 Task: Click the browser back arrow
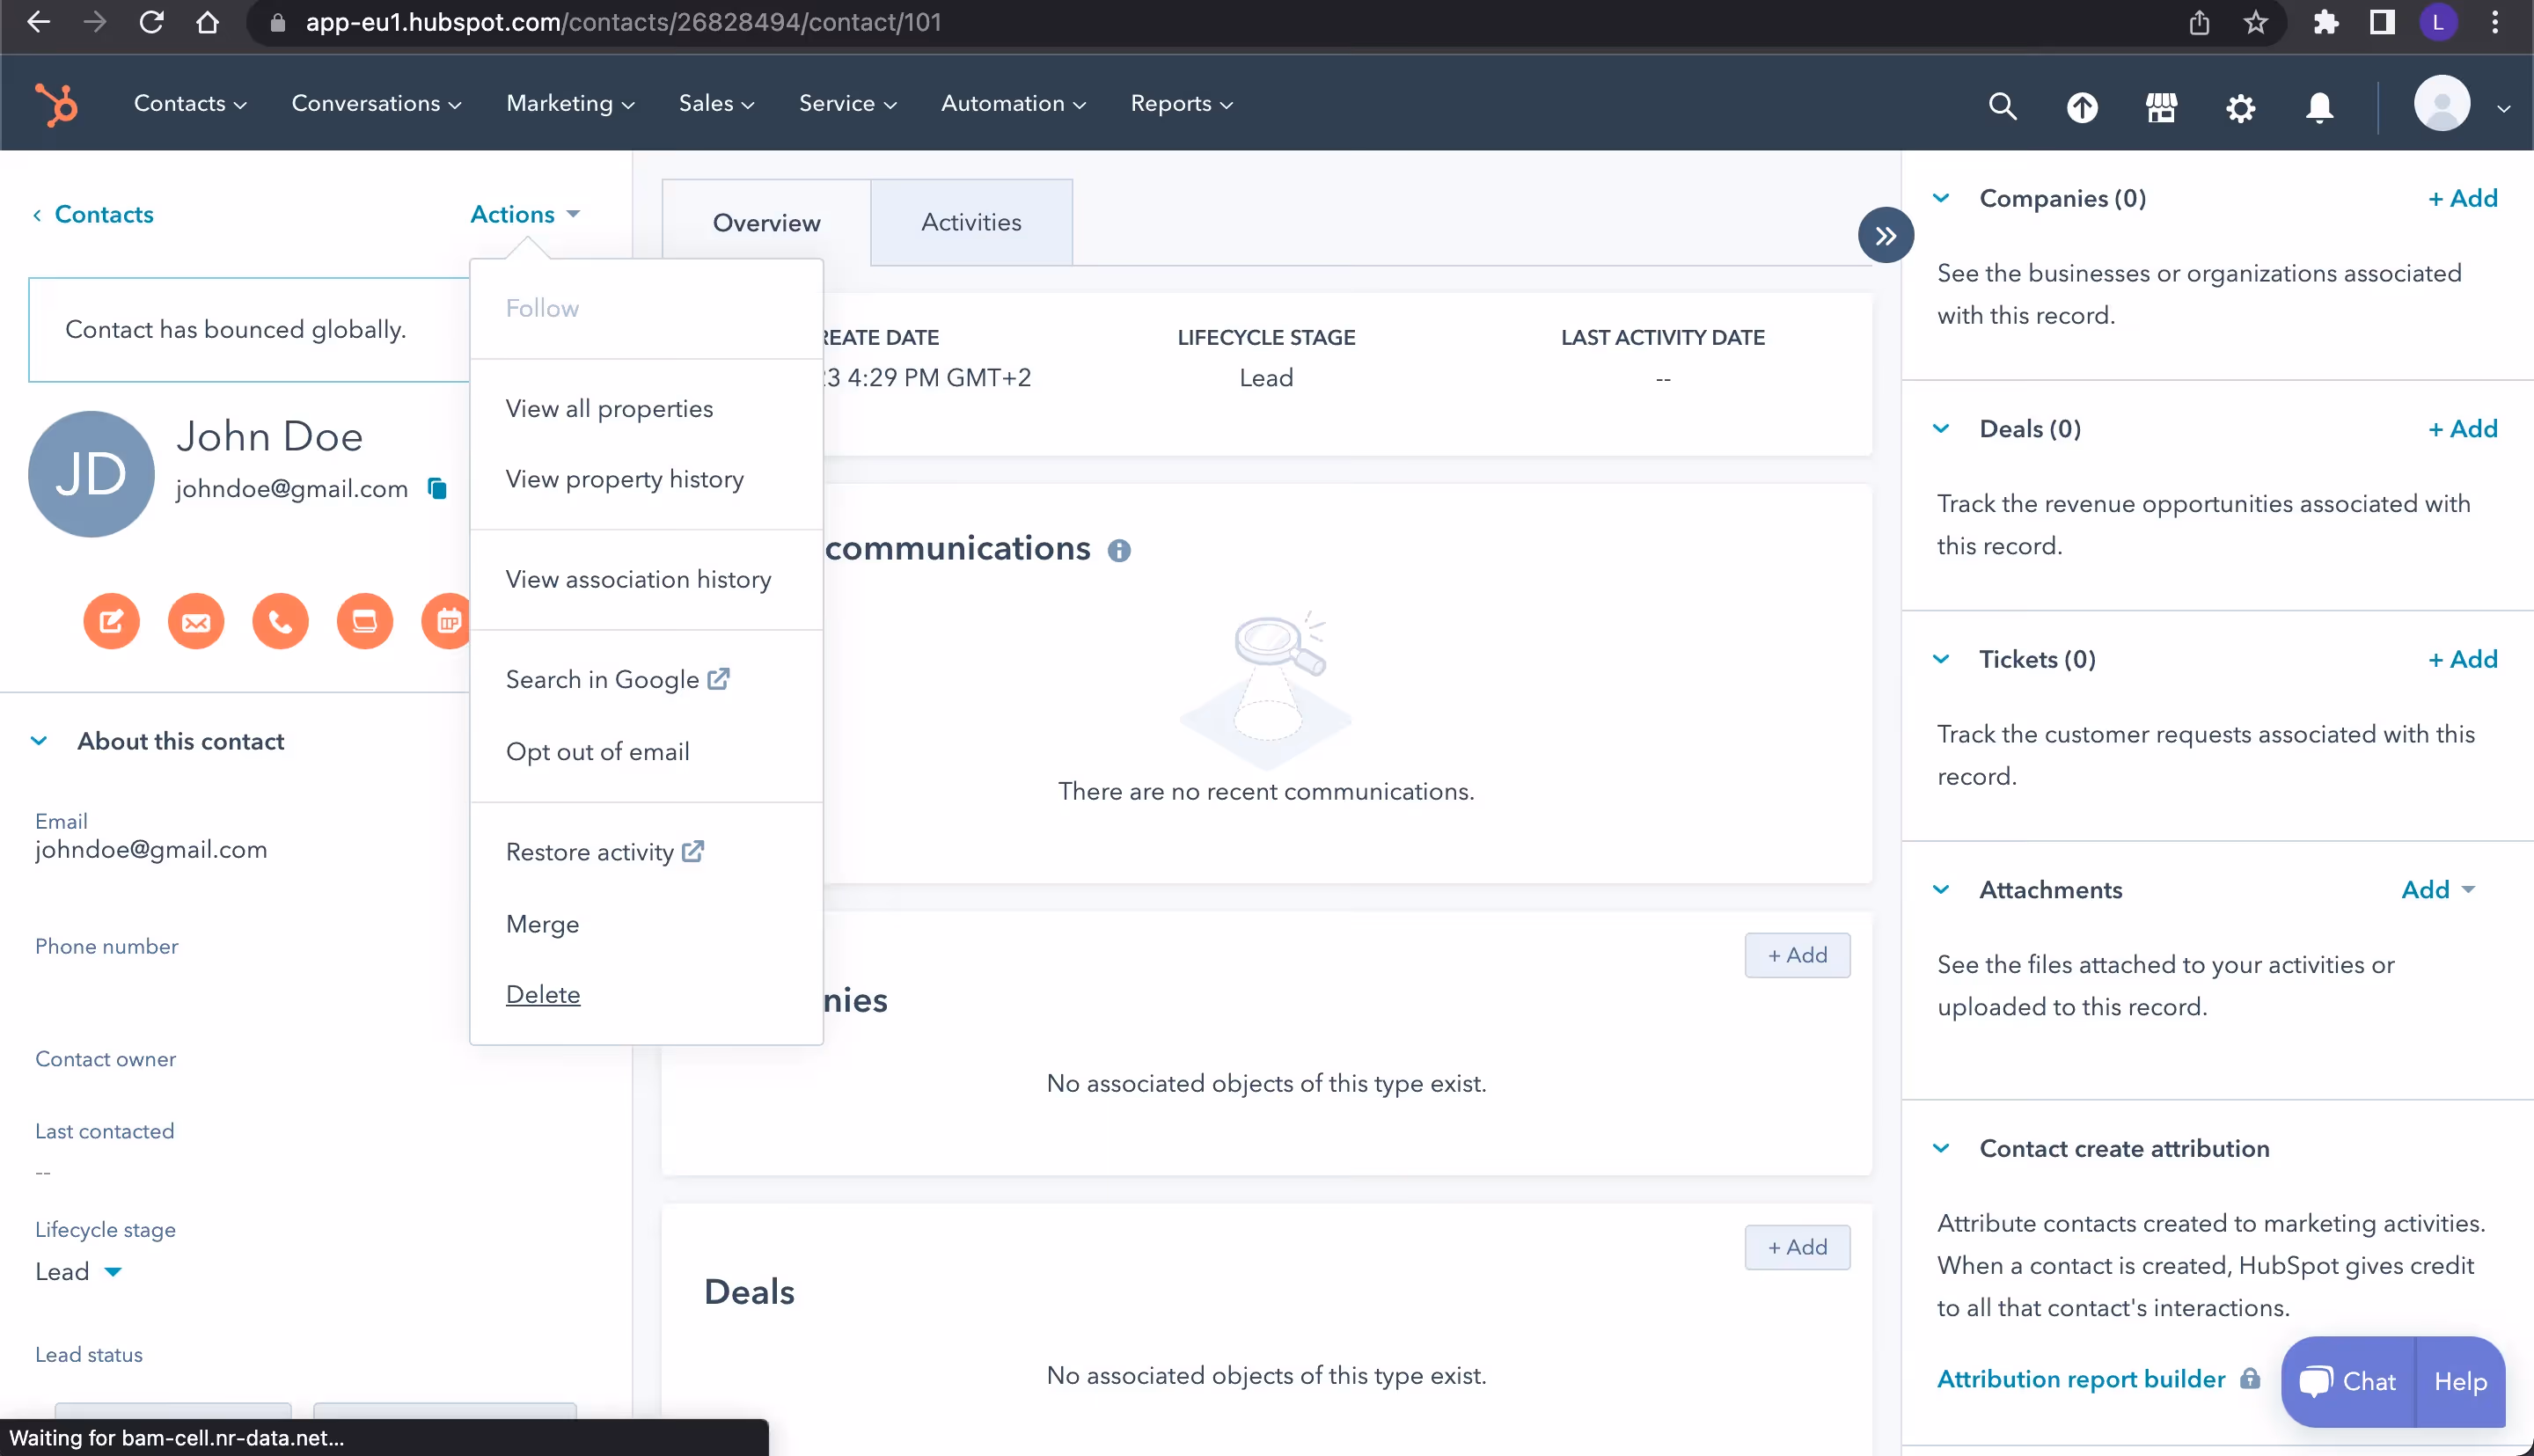38,22
